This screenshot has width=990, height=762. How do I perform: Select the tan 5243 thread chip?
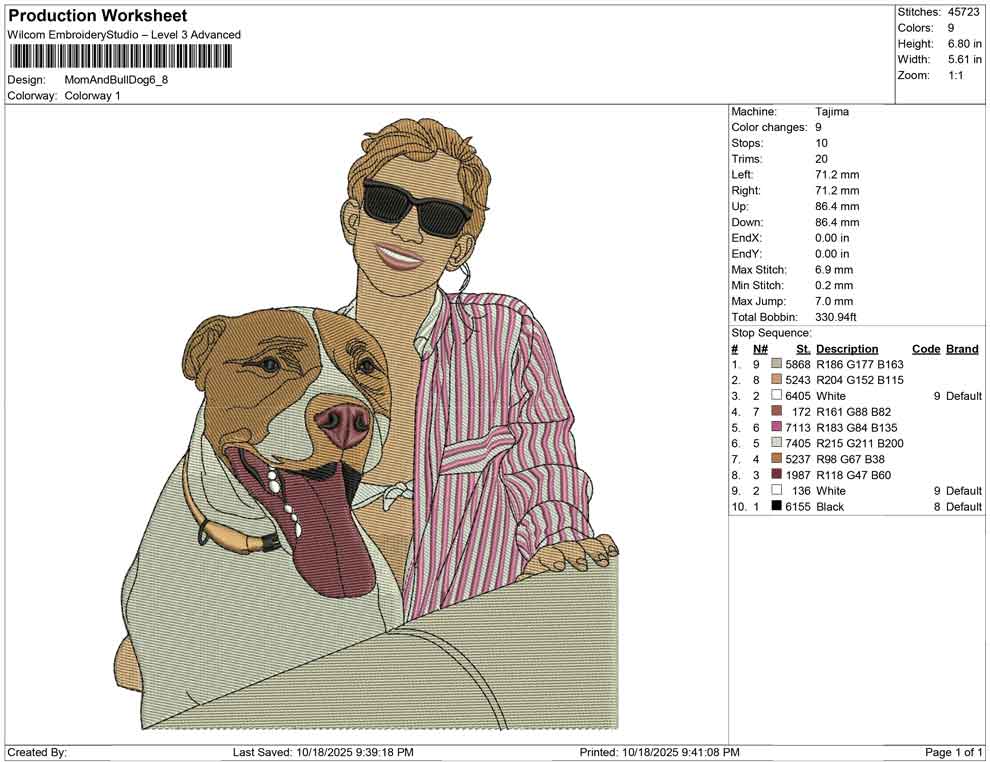775,380
